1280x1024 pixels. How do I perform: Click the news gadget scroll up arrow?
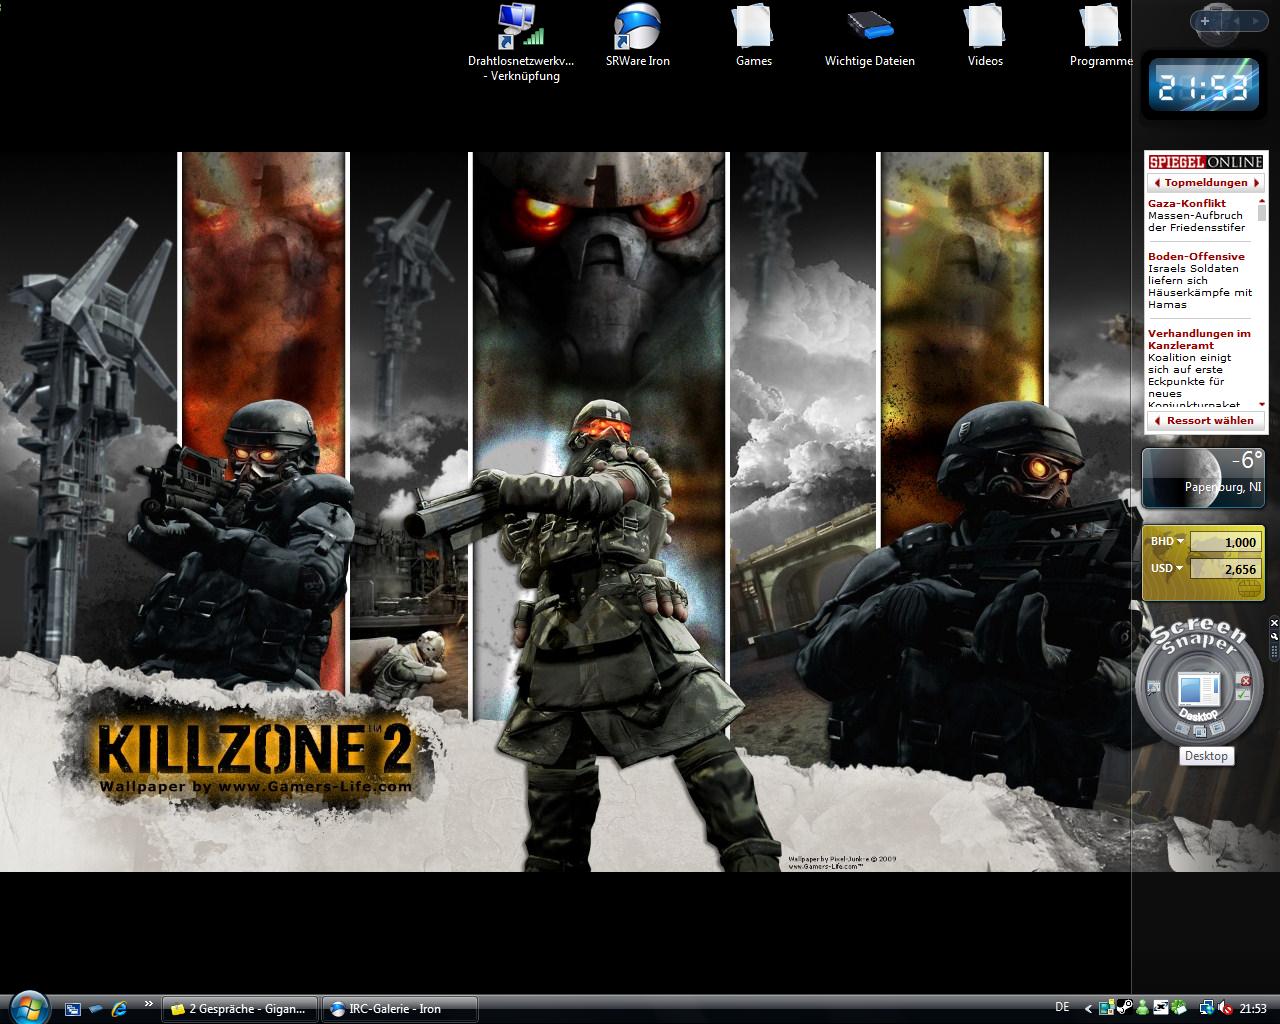click(1262, 202)
